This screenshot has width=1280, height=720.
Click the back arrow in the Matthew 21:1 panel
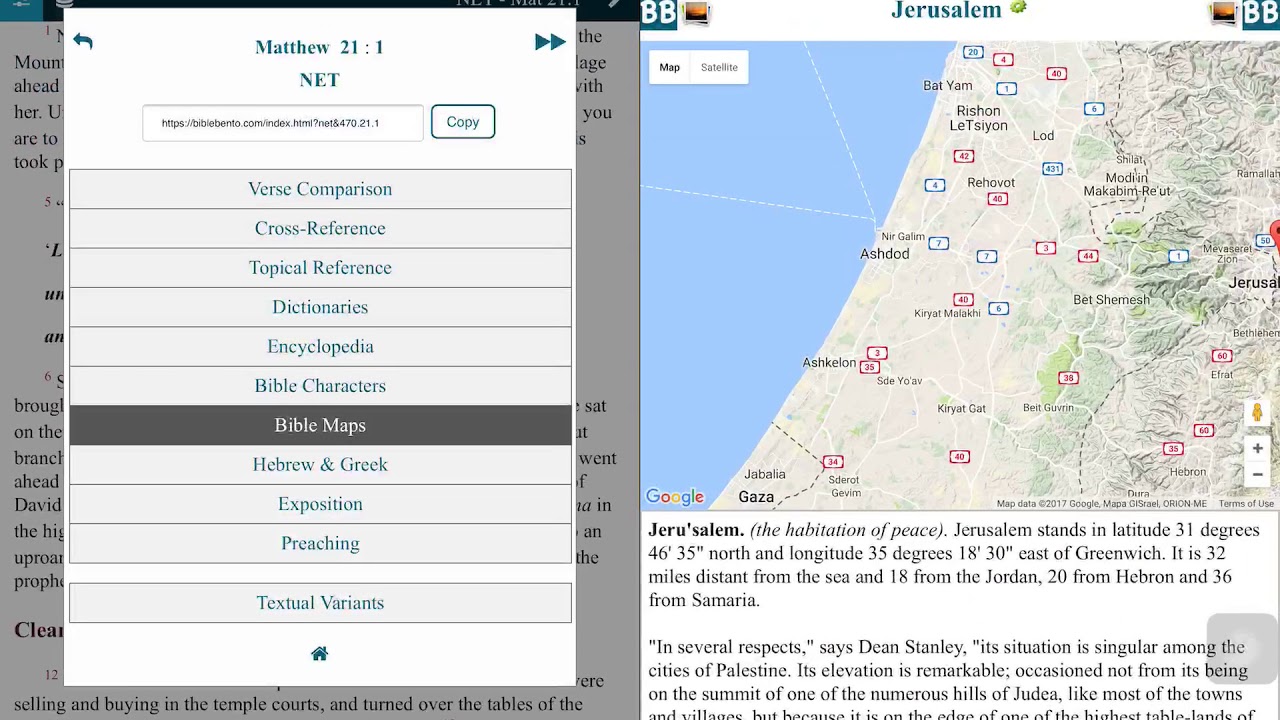[83, 41]
